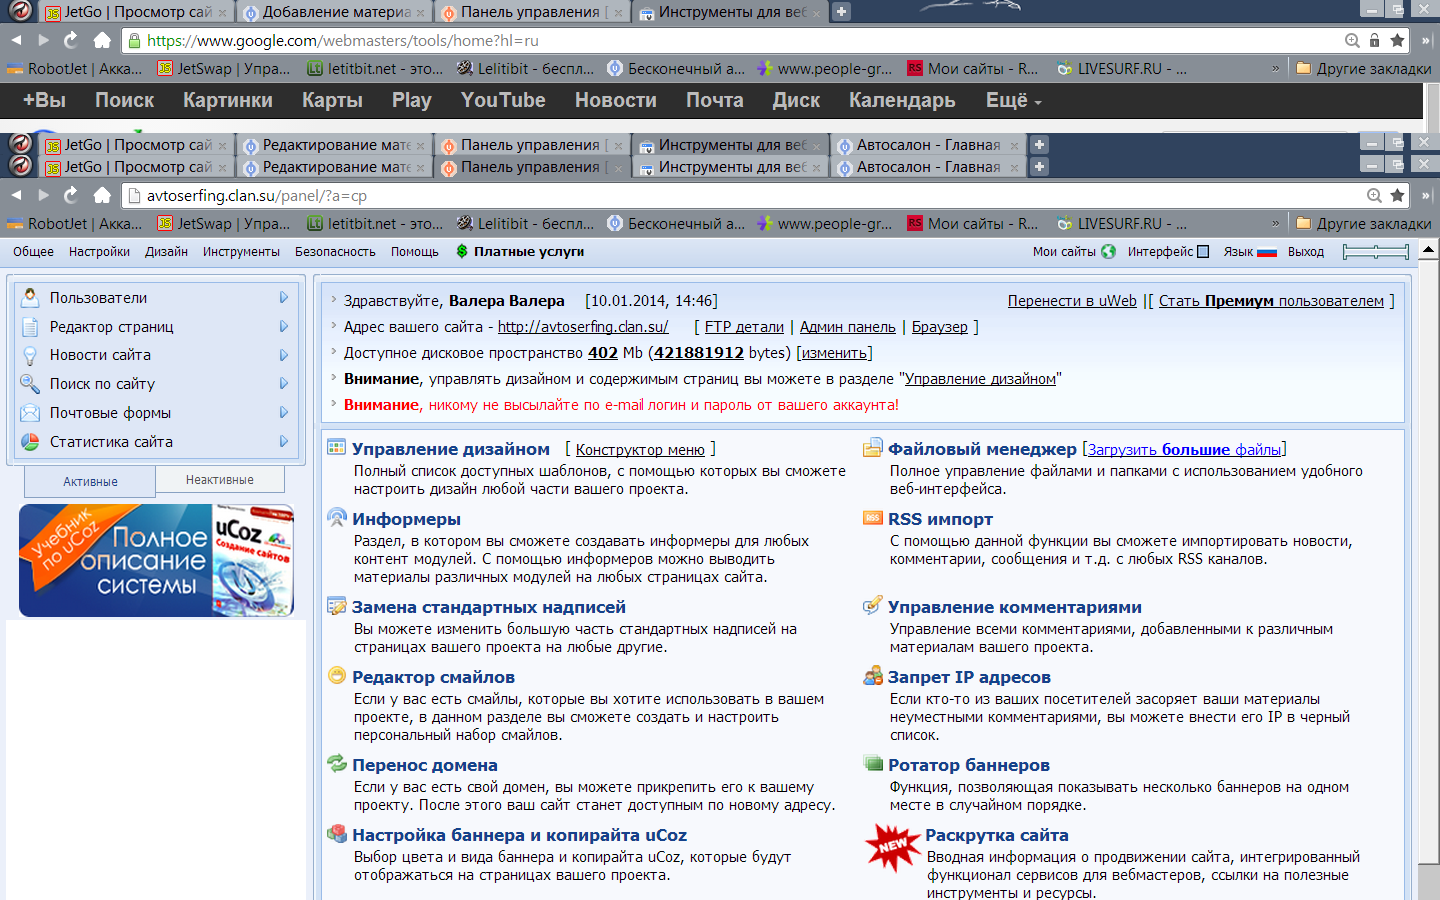Screen dimensions: 1440x900
Task: Click reload button next to Google webmasters URL
Action: coord(71,40)
